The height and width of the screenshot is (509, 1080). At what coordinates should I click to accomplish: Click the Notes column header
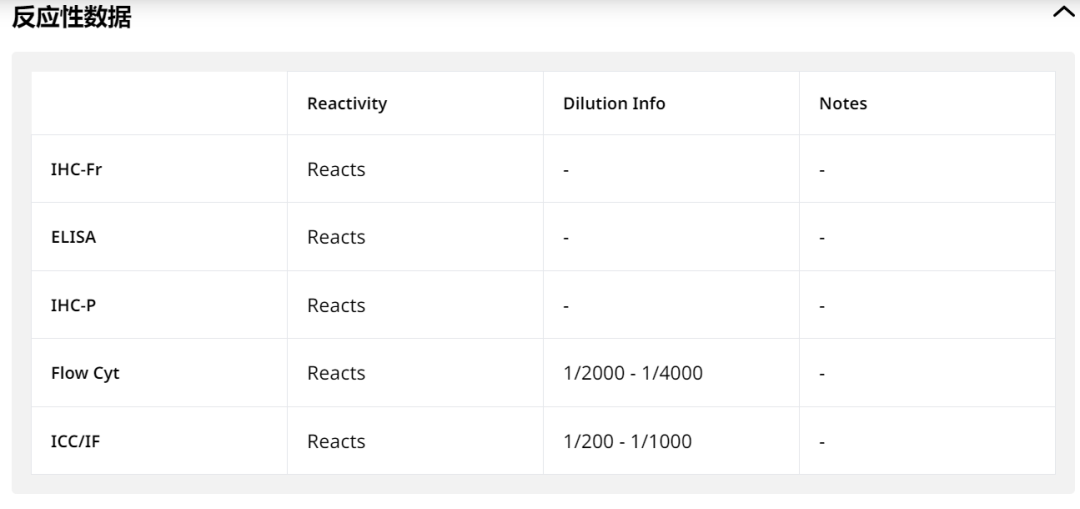[843, 103]
